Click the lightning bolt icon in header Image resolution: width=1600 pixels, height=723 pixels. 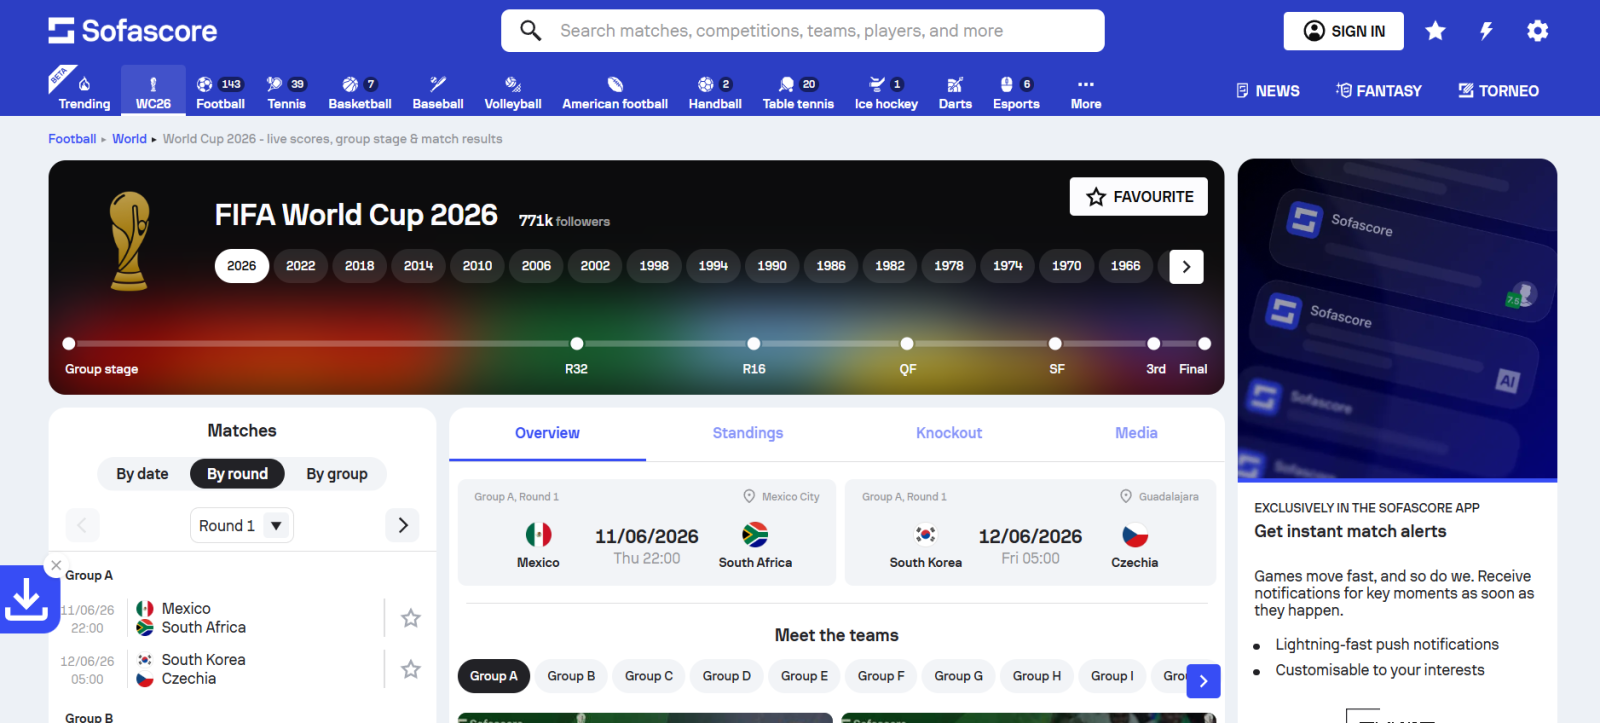point(1486,31)
